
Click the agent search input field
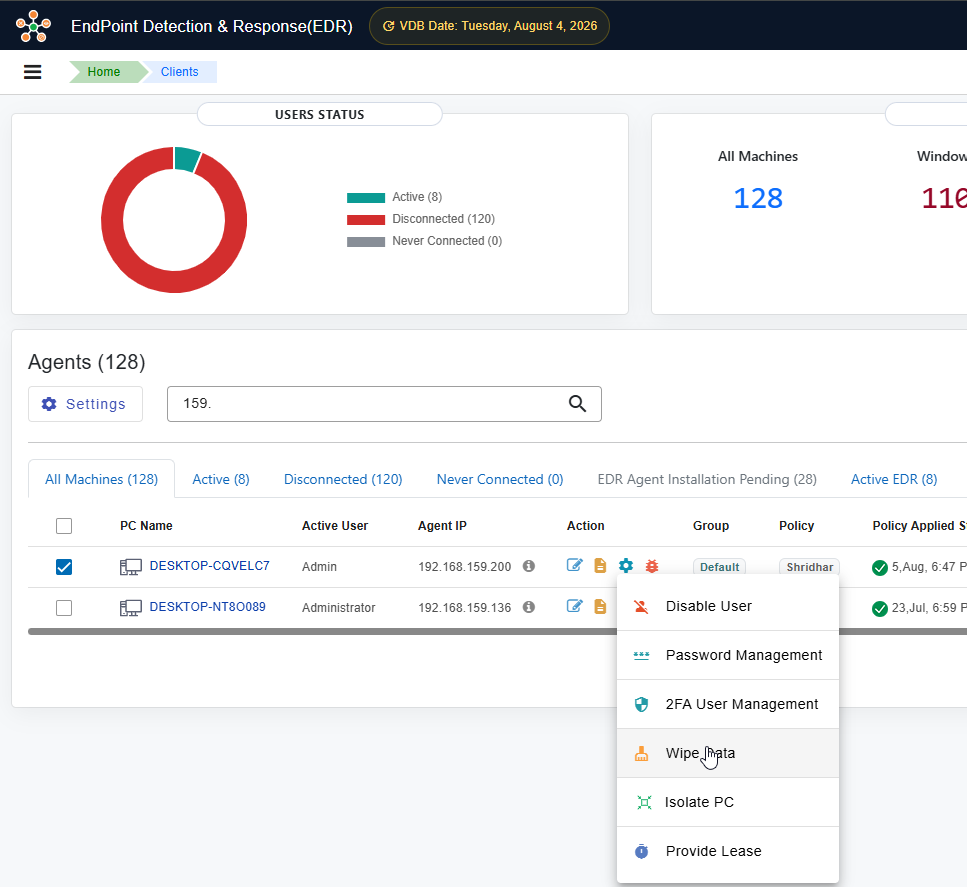coord(370,404)
